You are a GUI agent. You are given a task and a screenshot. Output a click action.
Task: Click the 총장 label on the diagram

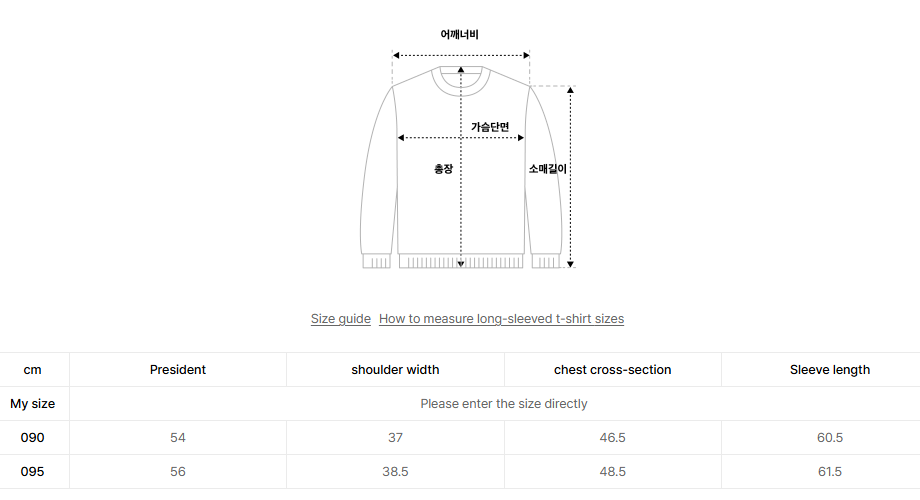443,169
